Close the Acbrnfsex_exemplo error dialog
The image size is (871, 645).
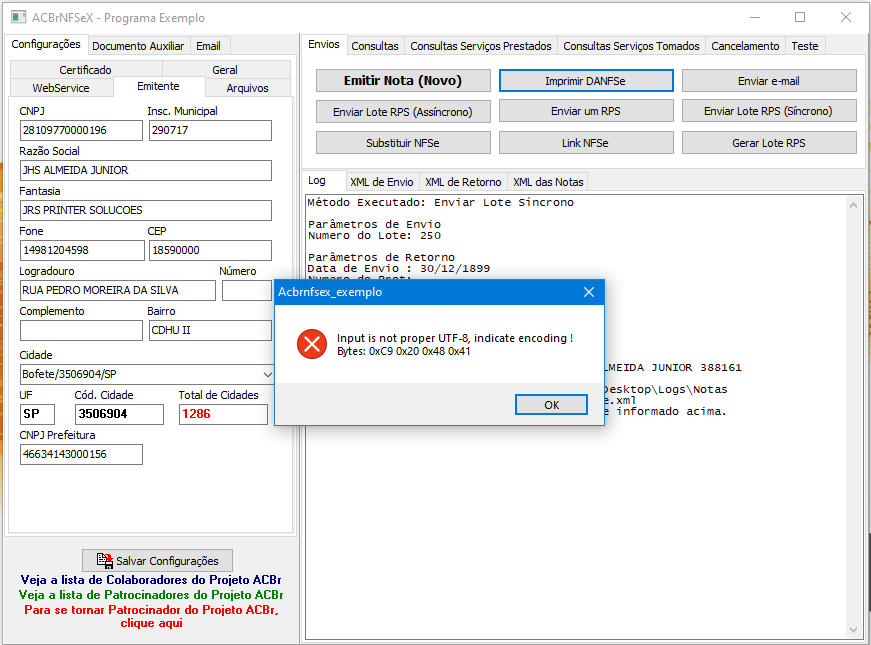(x=589, y=292)
